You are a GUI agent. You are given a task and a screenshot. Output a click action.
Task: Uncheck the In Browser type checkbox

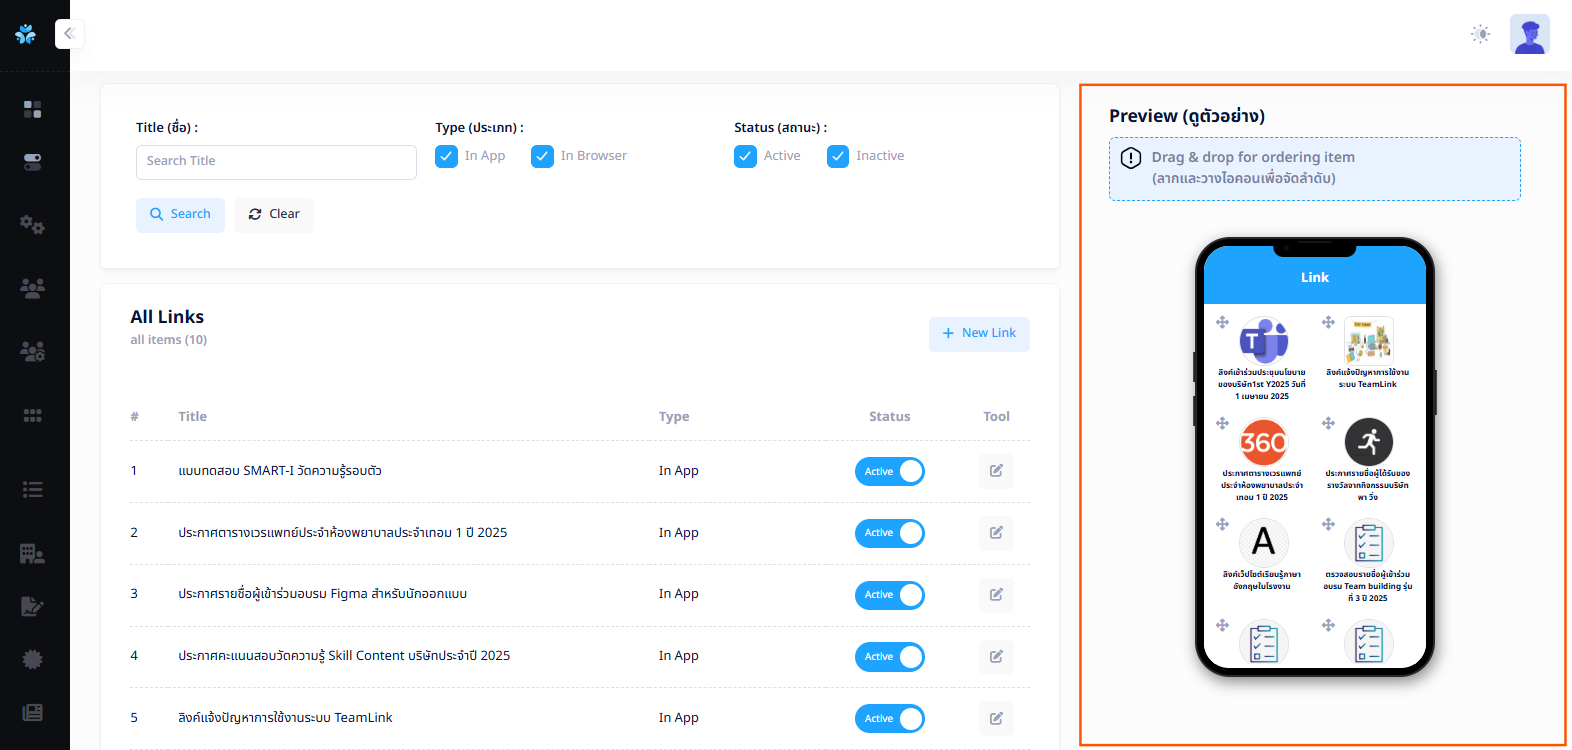(543, 157)
